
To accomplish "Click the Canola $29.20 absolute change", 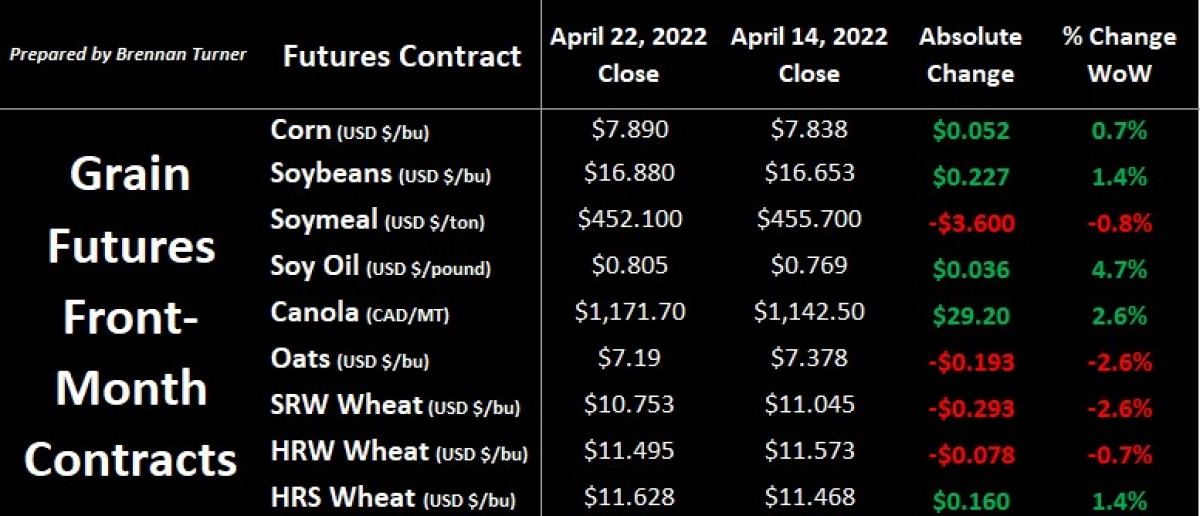I will point(971,315).
